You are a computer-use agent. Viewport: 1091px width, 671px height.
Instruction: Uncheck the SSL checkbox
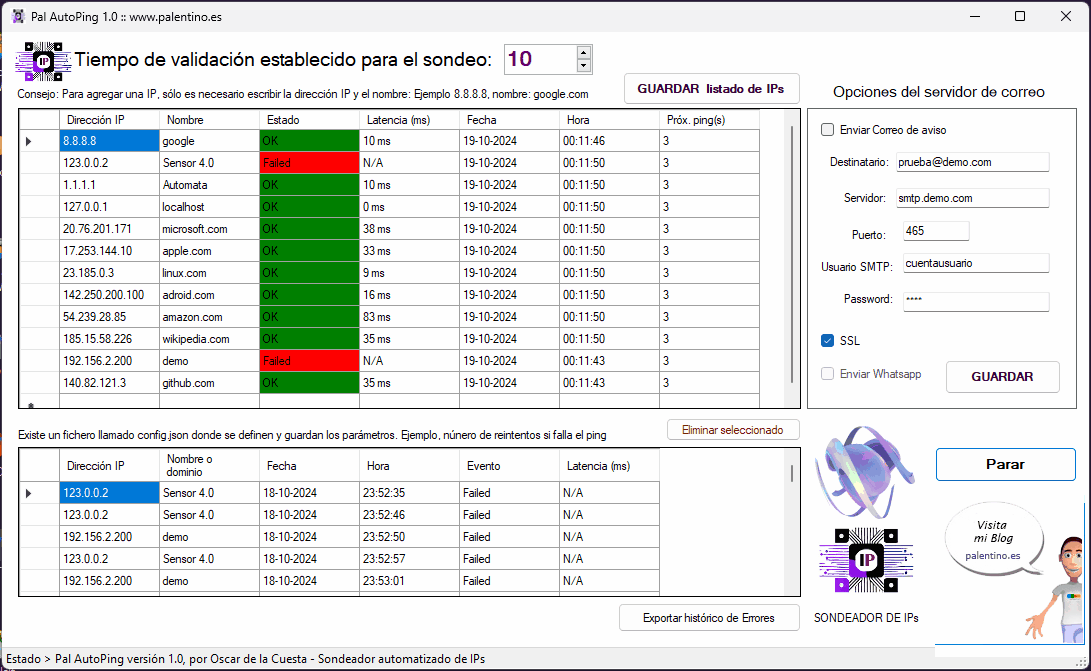point(828,341)
